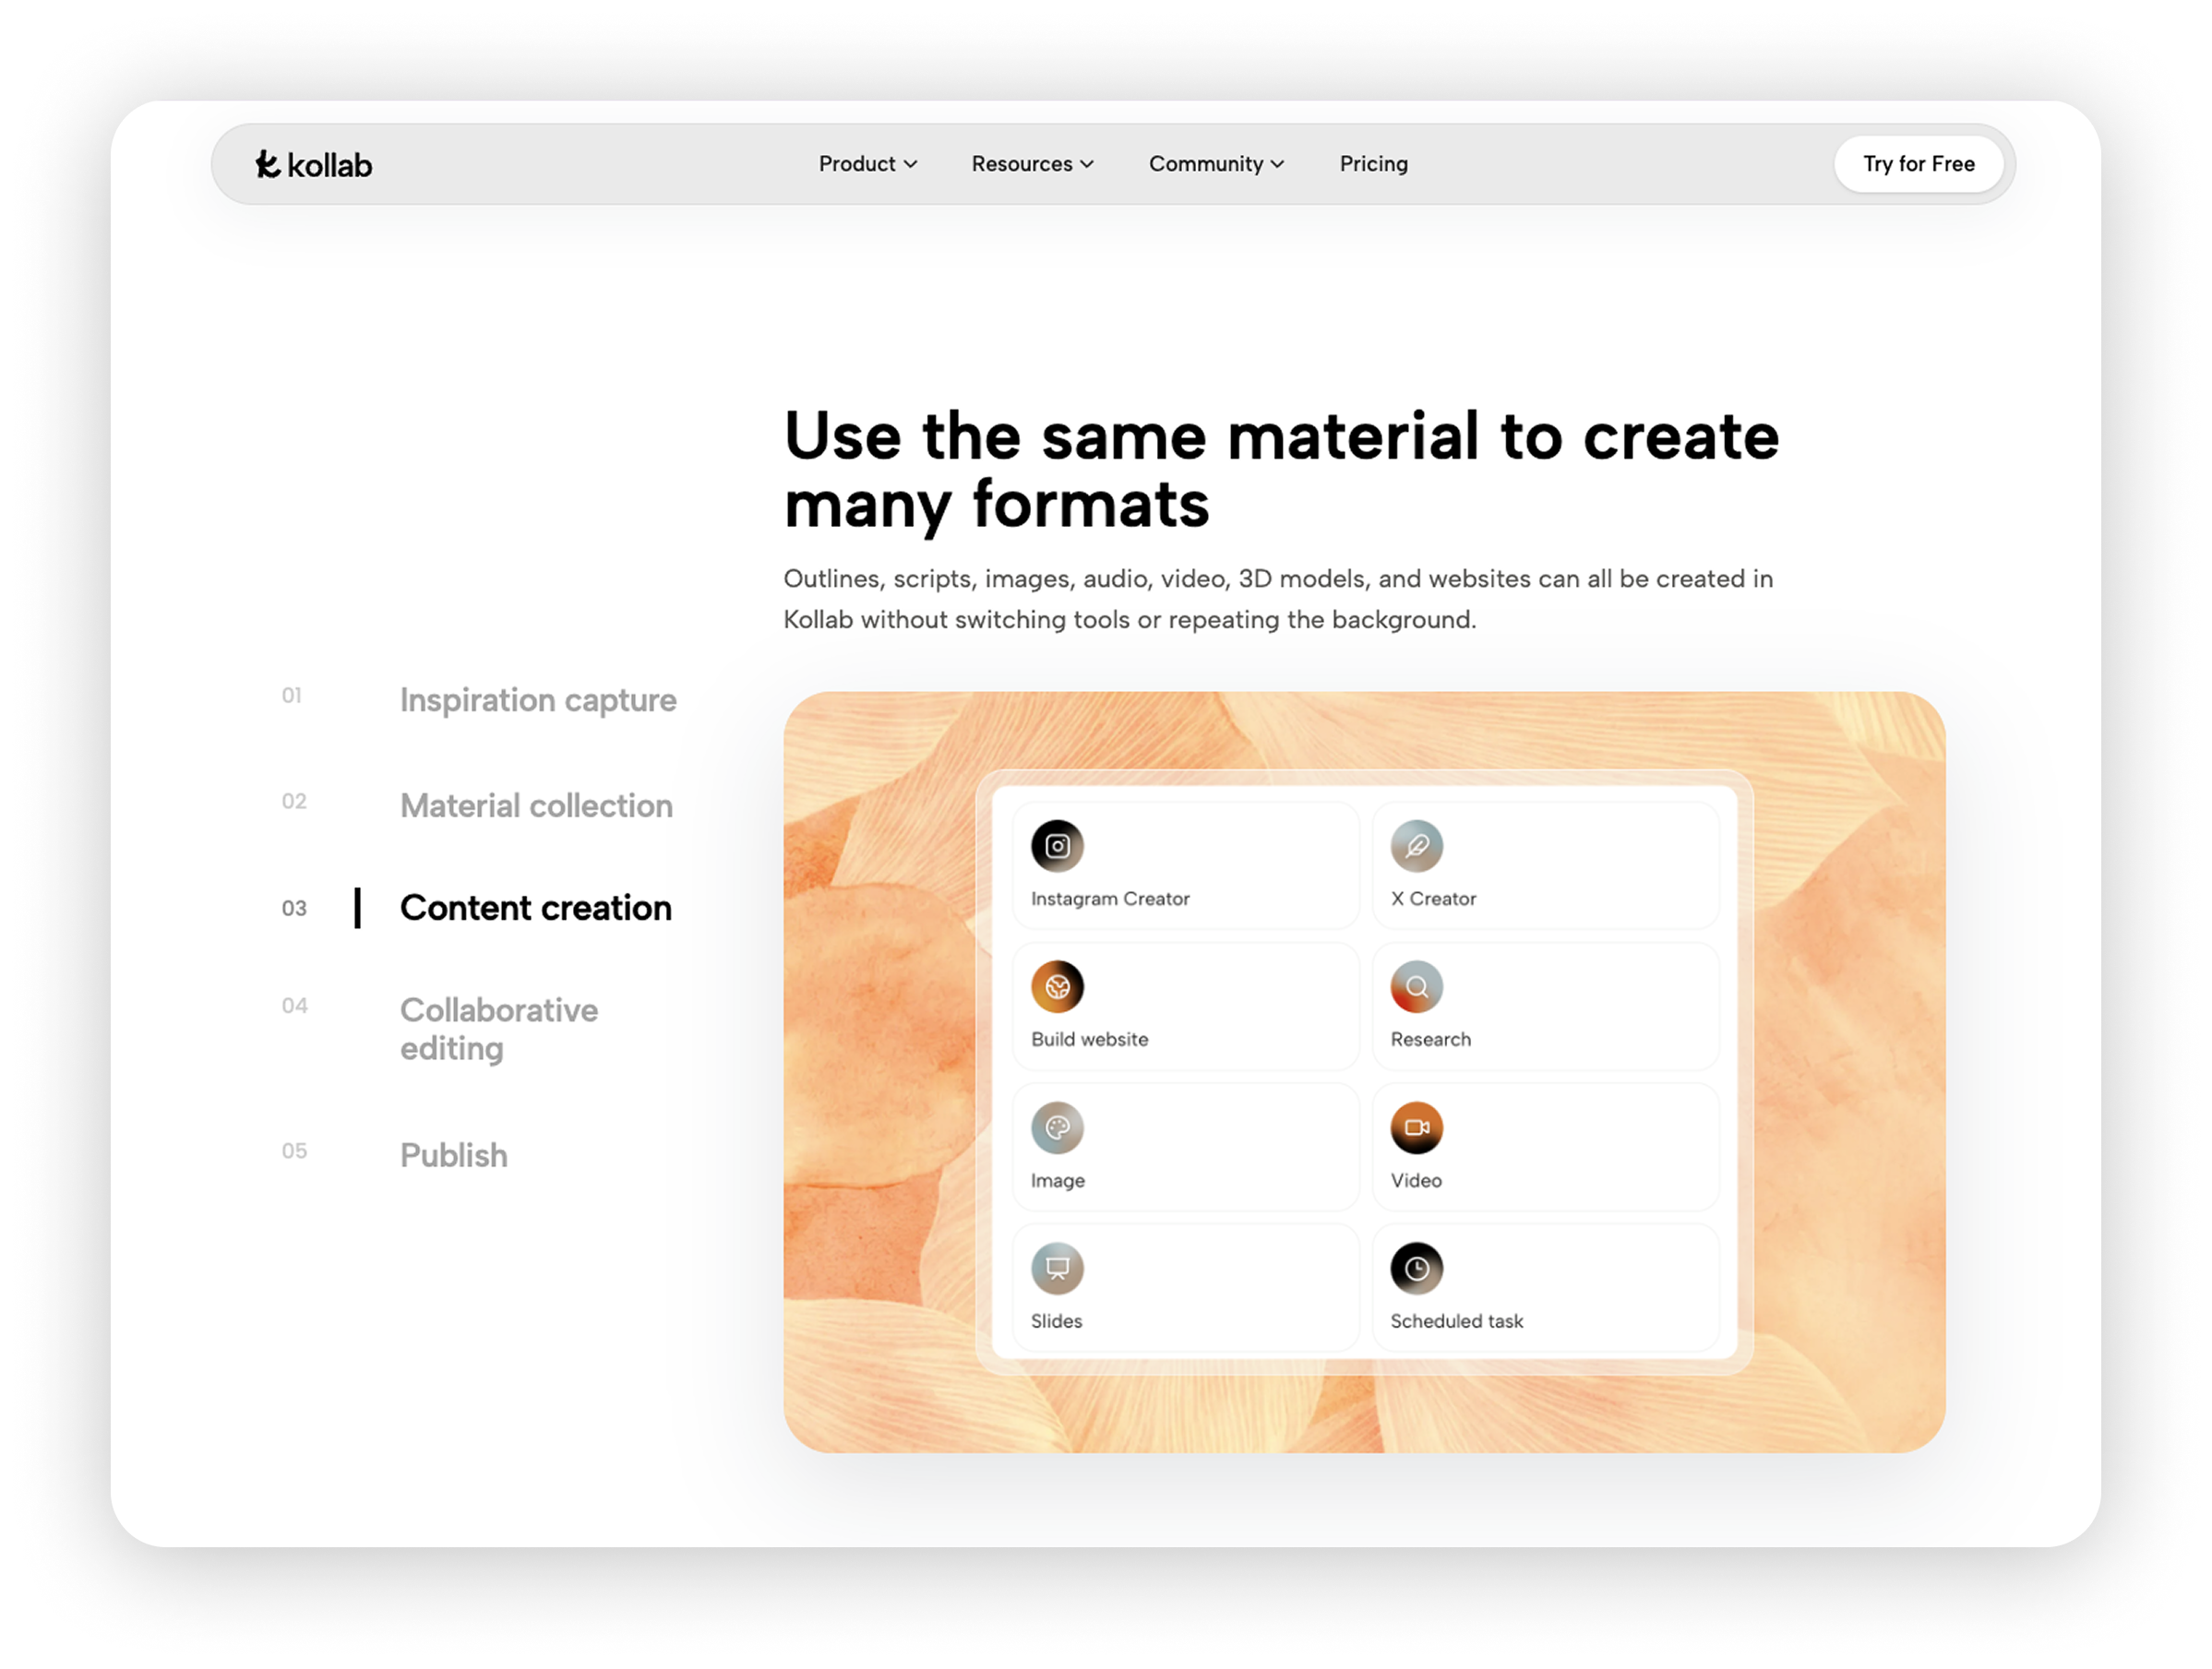Click the Build website globe icon

[x=1057, y=987]
